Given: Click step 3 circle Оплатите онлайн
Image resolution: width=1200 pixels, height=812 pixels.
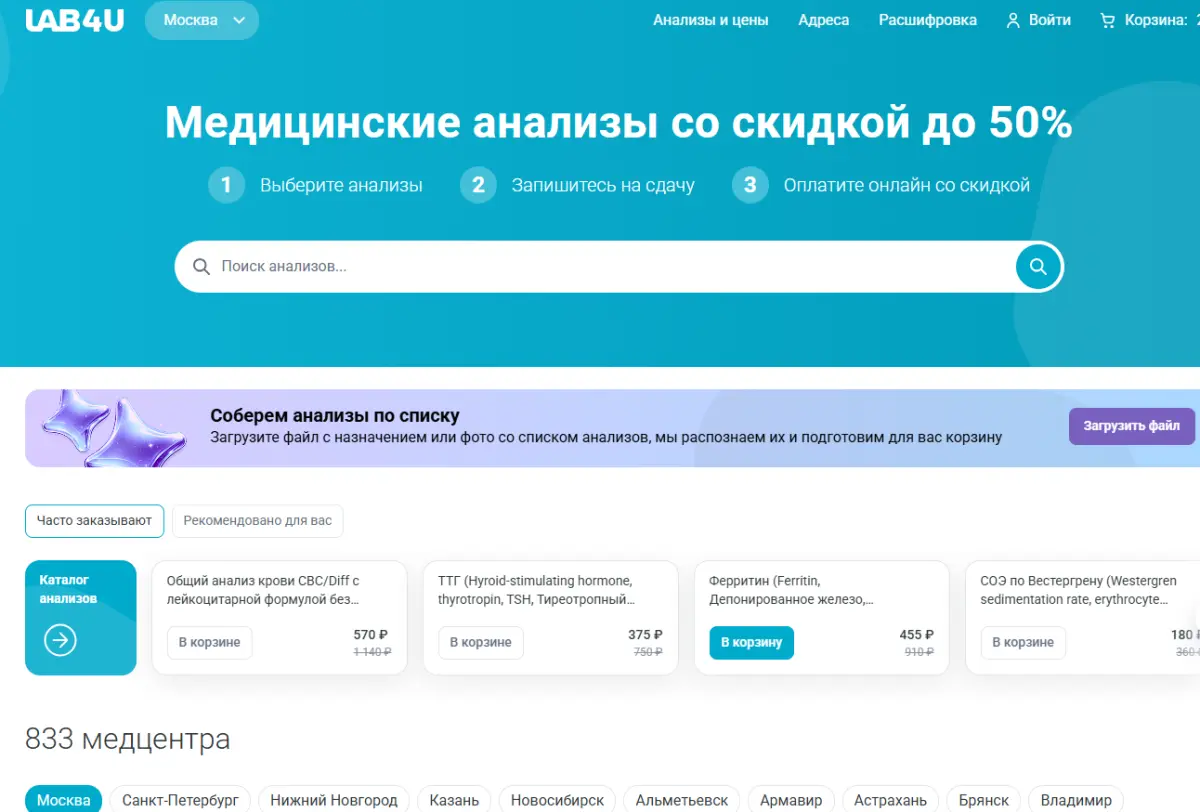Looking at the screenshot, I should (x=750, y=185).
